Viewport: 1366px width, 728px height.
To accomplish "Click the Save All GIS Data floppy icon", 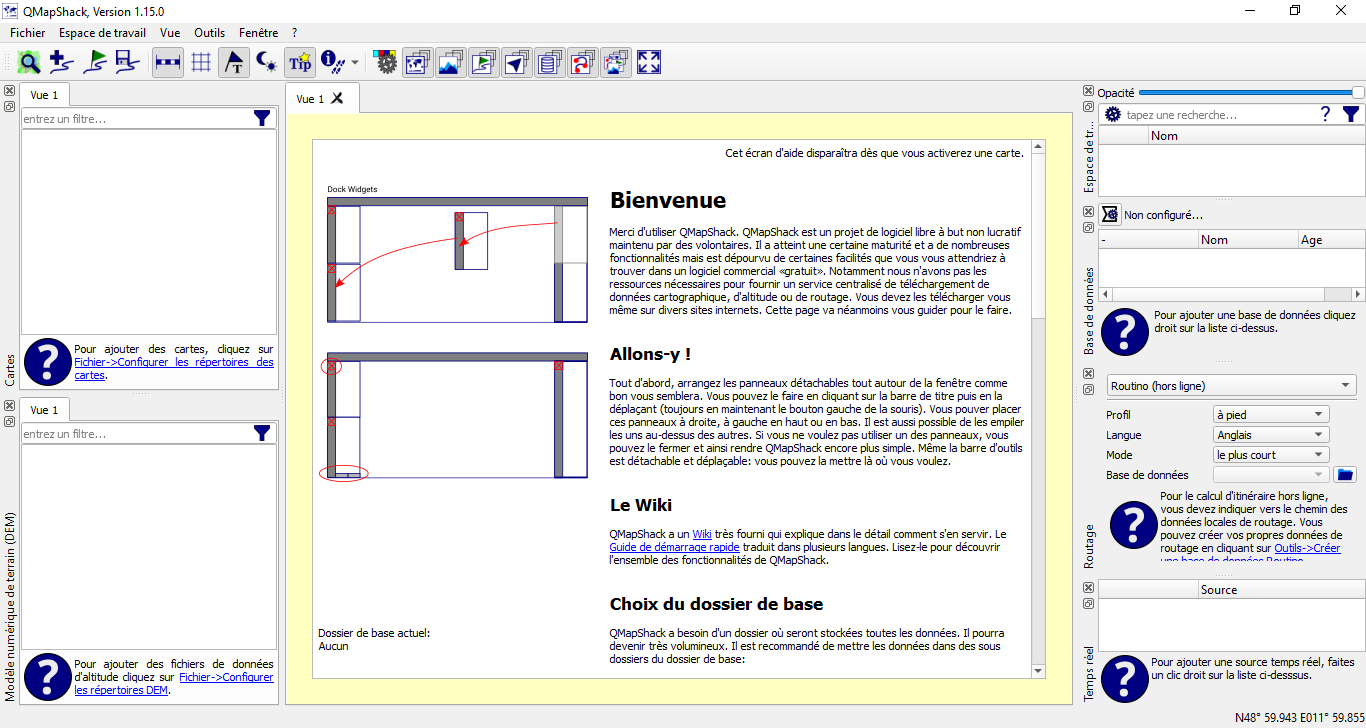I will [x=127, y=62].
